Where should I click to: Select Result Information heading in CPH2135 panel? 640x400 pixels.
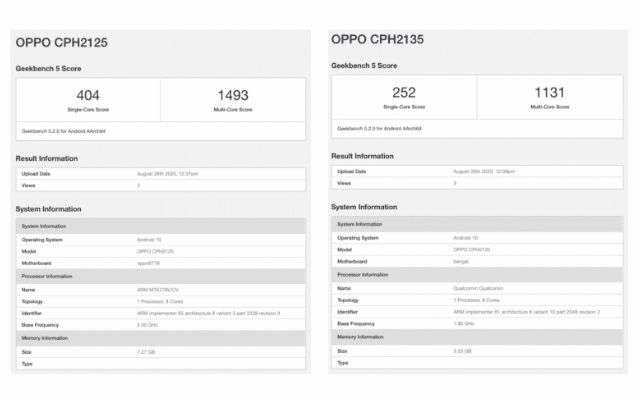click(x=362, y=156)
